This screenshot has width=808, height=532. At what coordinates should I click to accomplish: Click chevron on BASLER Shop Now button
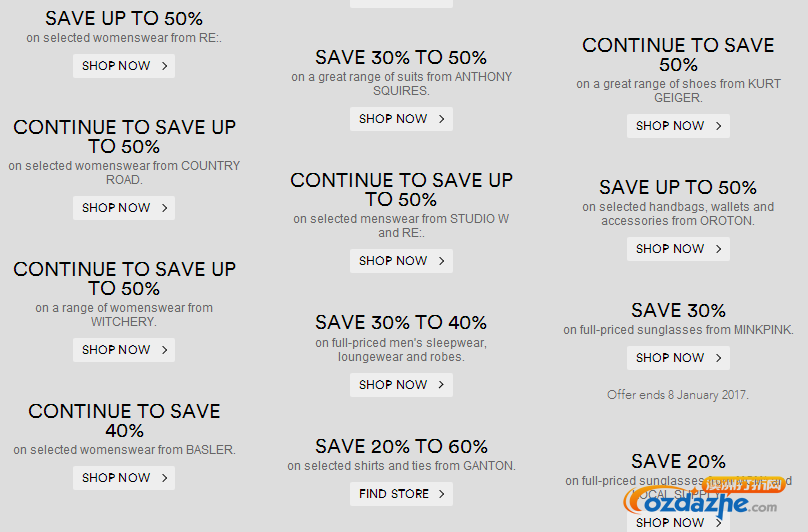(x=164, y=478)
